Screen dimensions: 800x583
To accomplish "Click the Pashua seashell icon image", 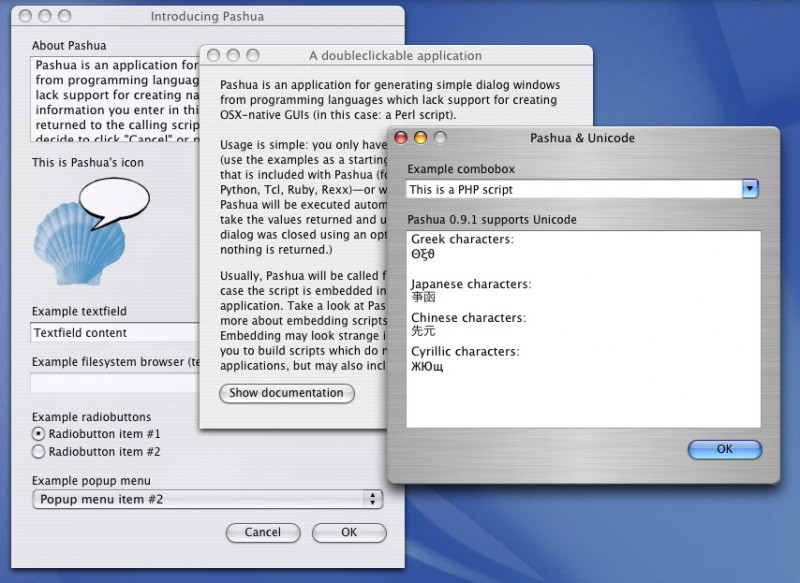I will [92, 232].
